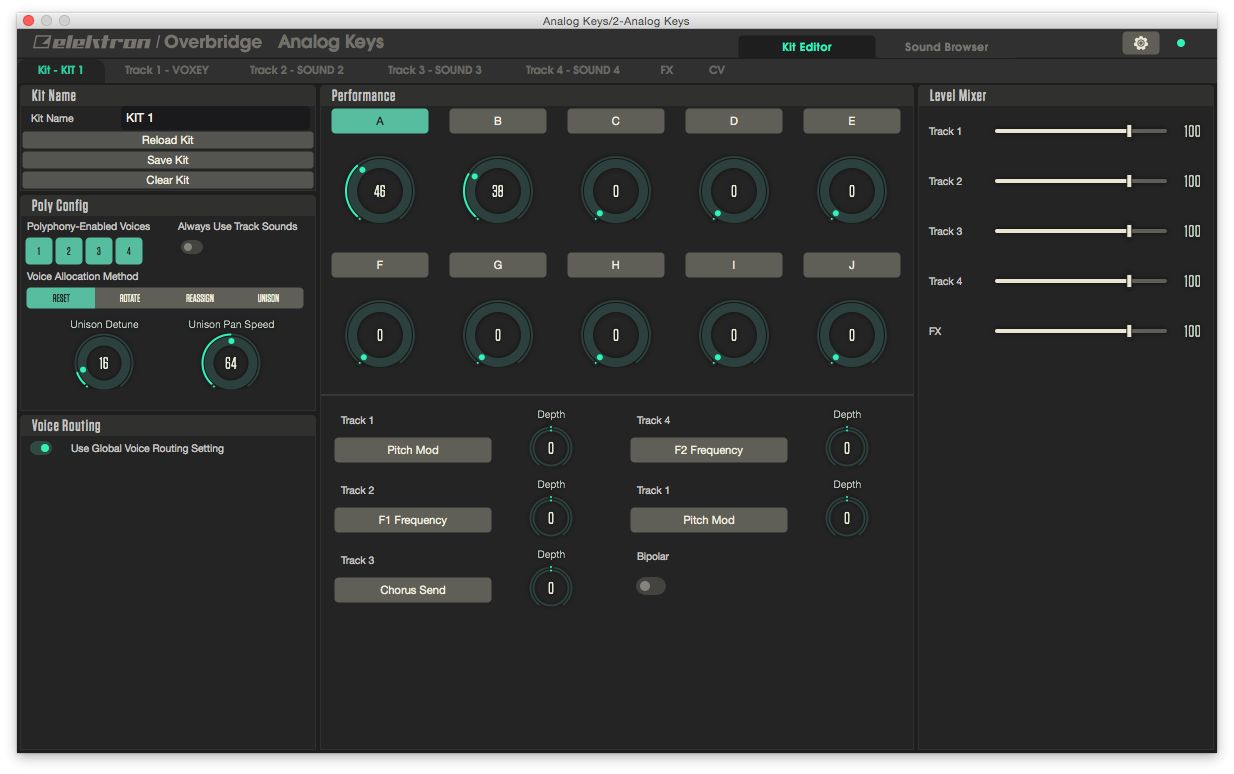This screenshot has height=774, width=1234.
Task: Switch to Kit Editor tab
Action: coord(806,46)
